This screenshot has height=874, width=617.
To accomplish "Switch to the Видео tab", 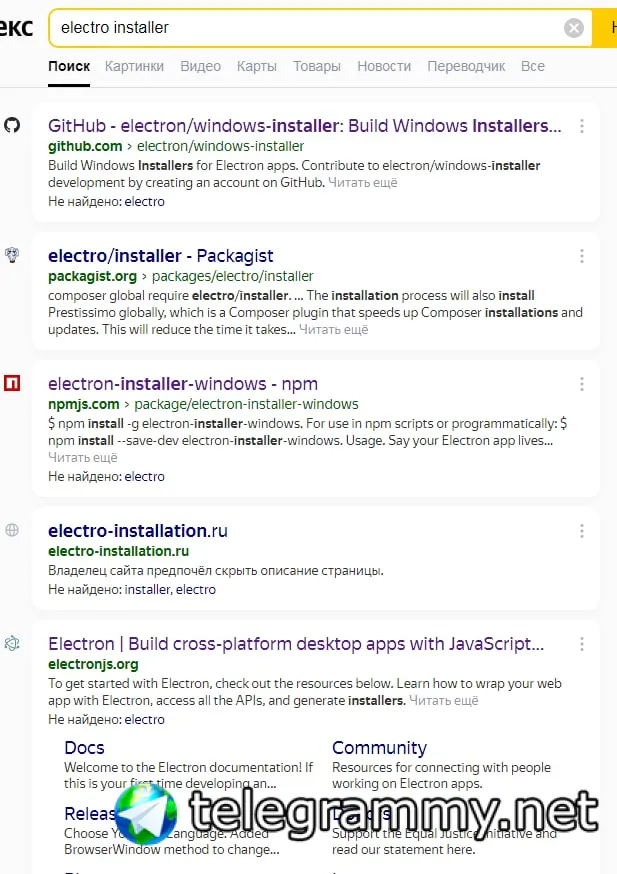I will (200, 66).
